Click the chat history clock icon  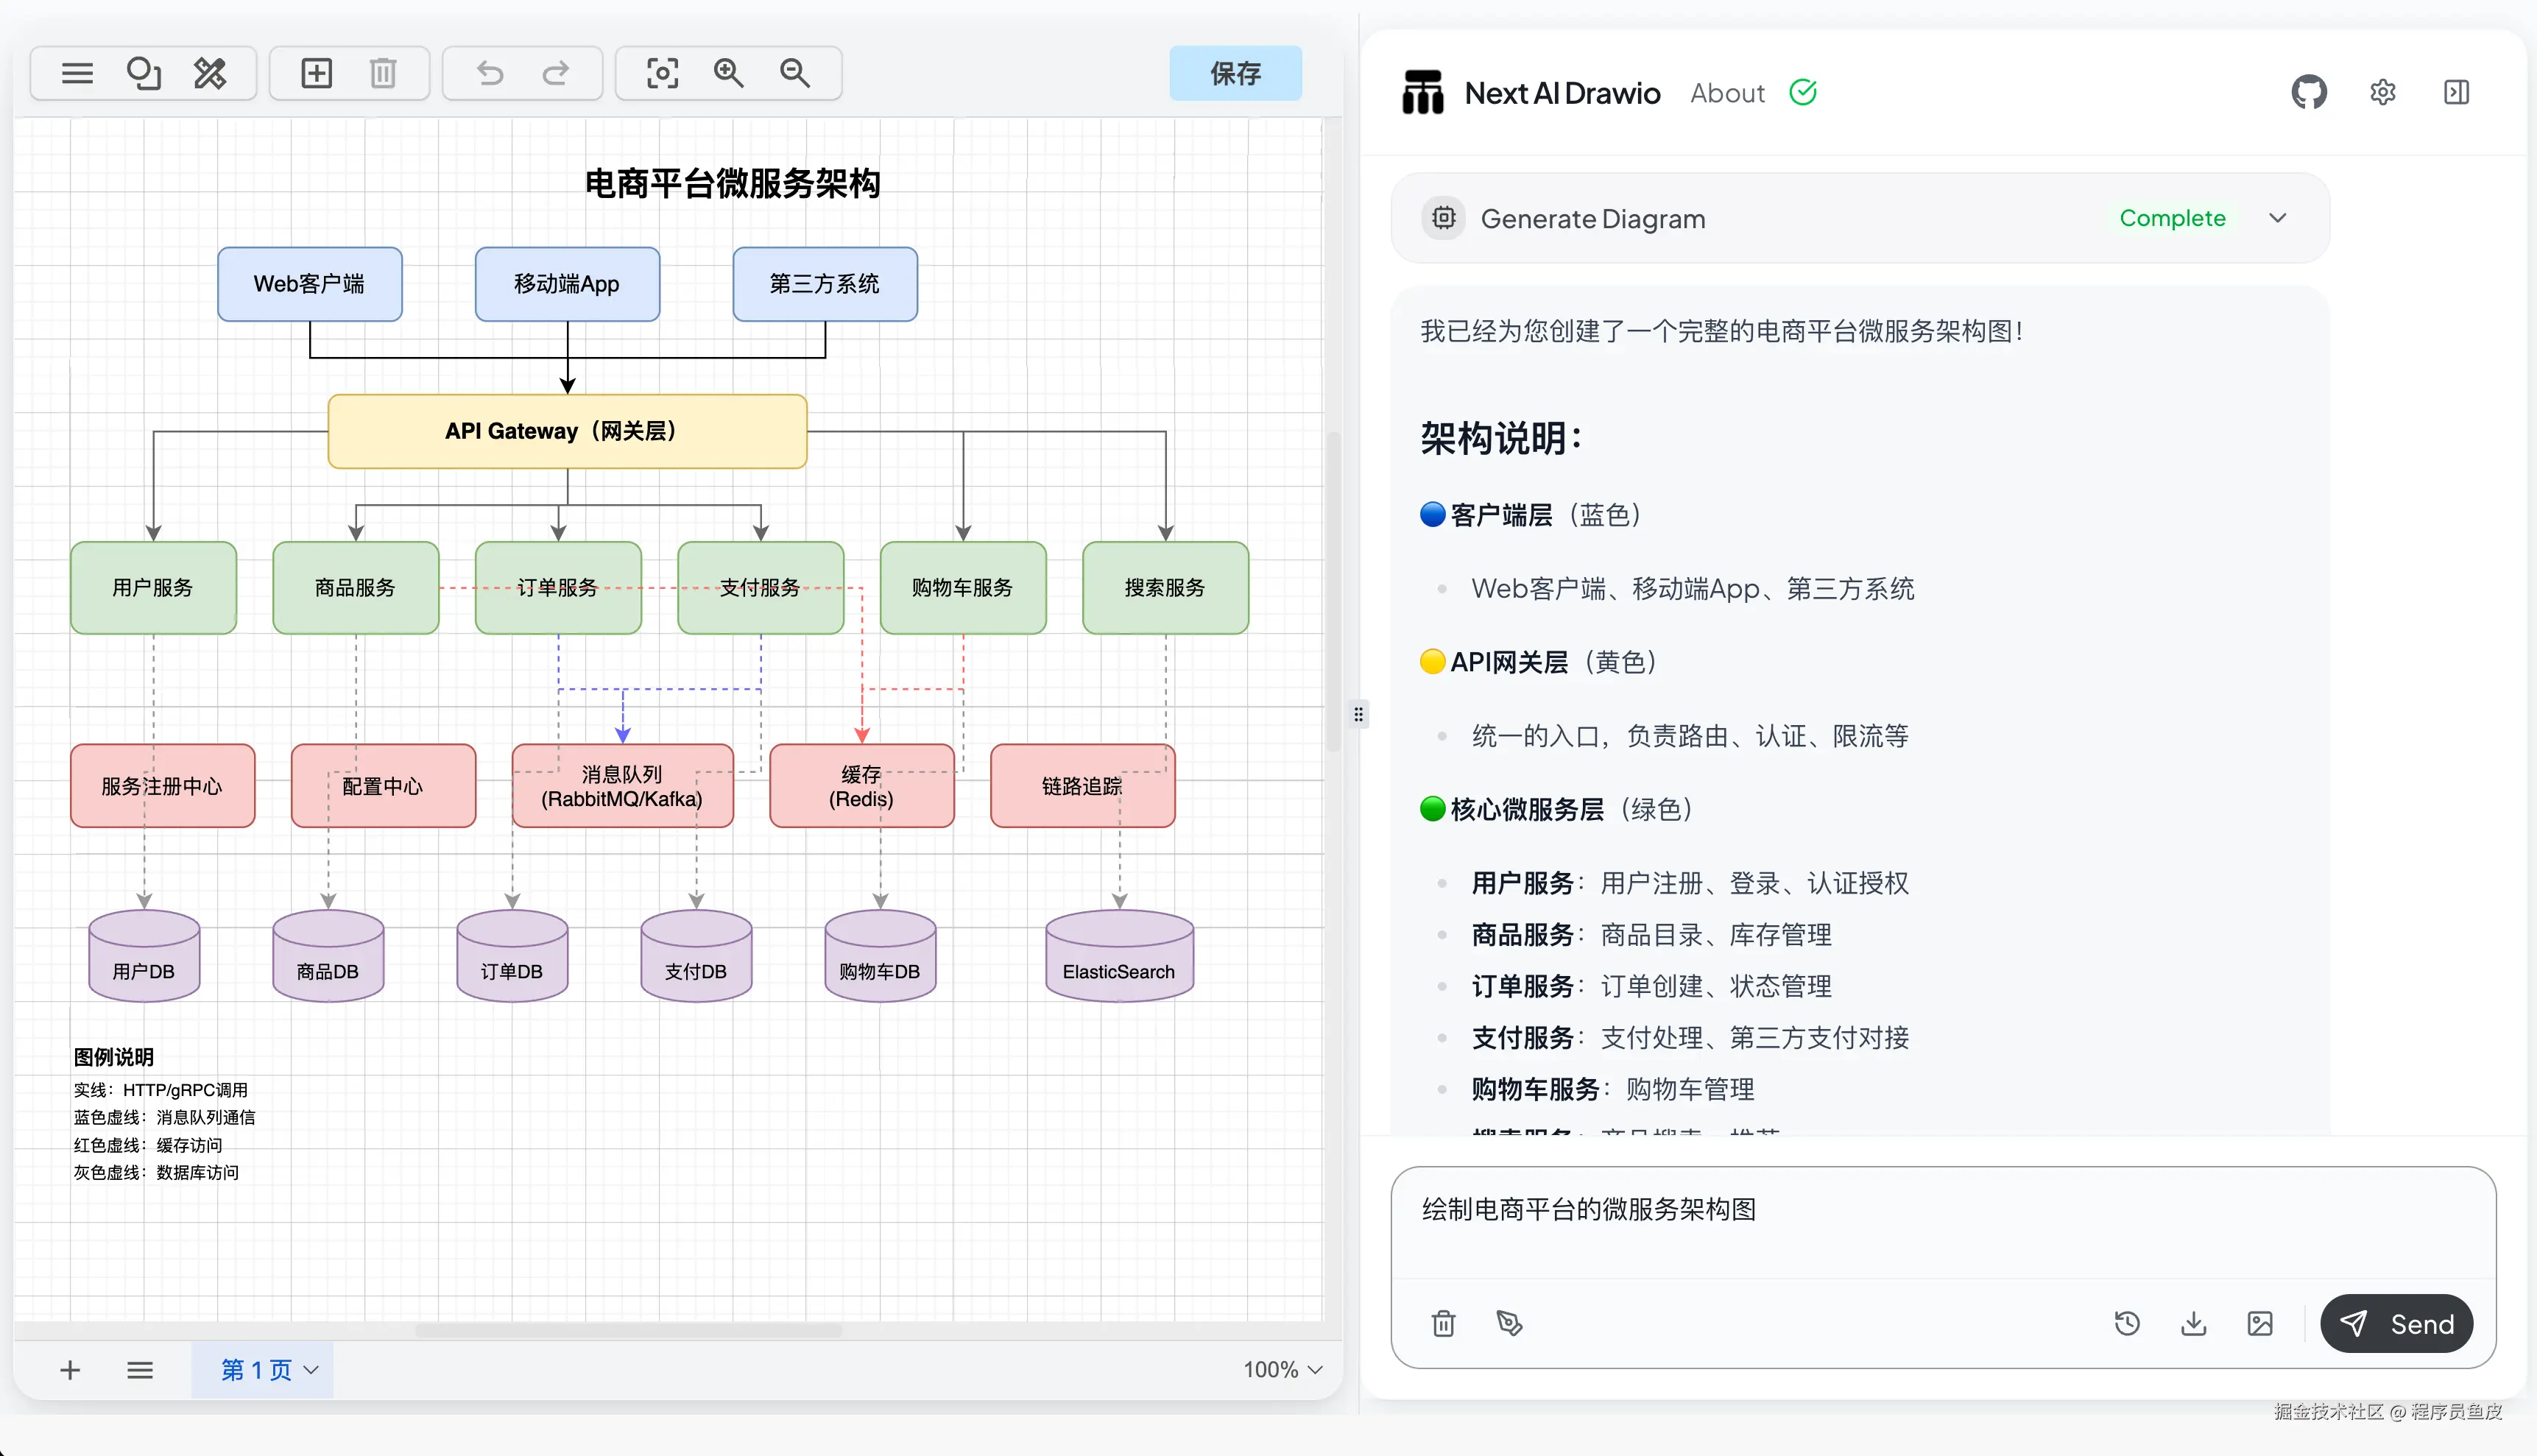[2127, 1324]
